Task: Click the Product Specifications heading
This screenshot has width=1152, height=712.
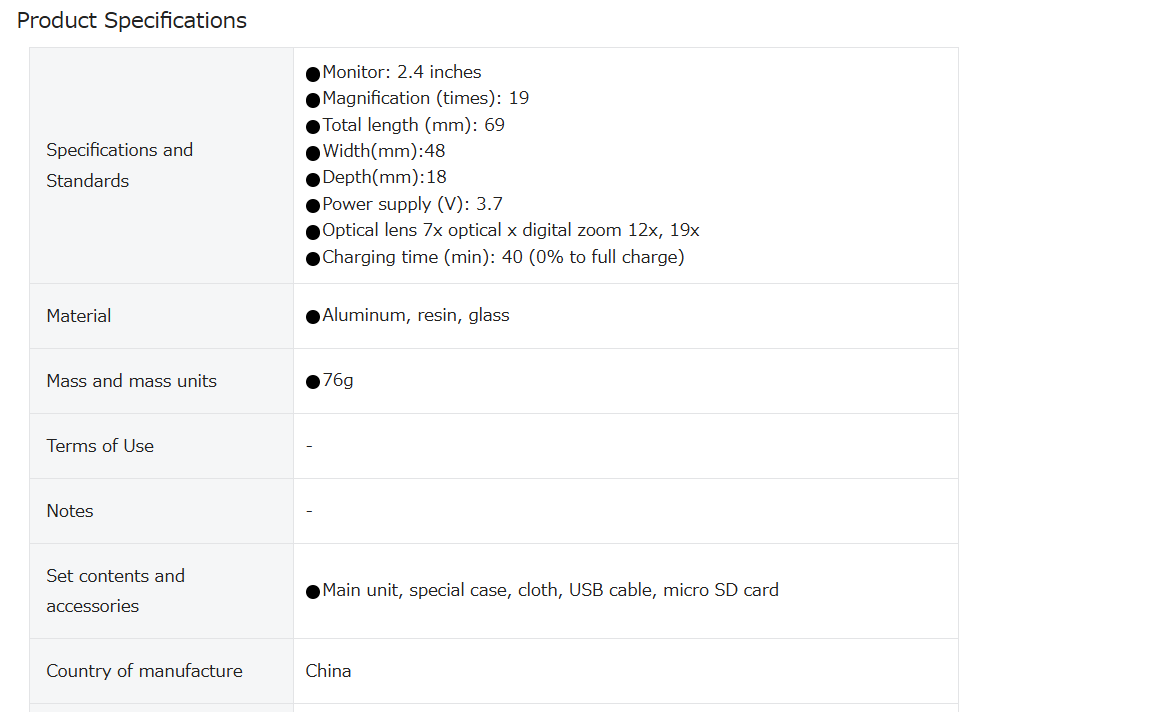Action: [x=132, y=21]
